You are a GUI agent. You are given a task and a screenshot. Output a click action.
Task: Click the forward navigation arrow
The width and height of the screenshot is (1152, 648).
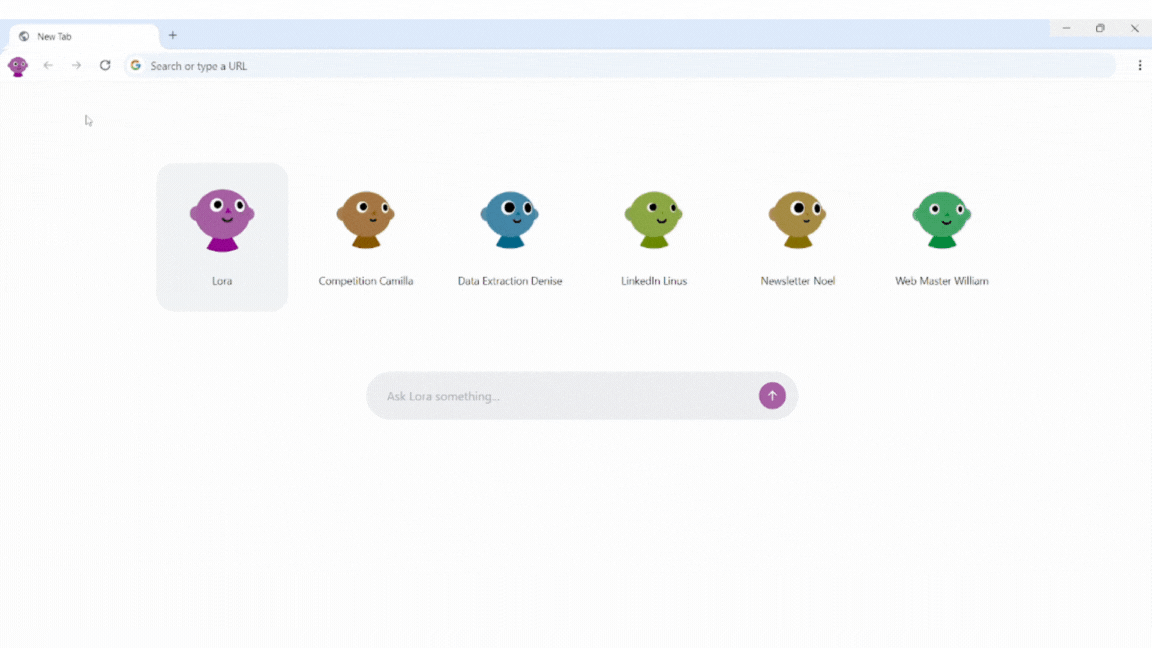(76, 65)
